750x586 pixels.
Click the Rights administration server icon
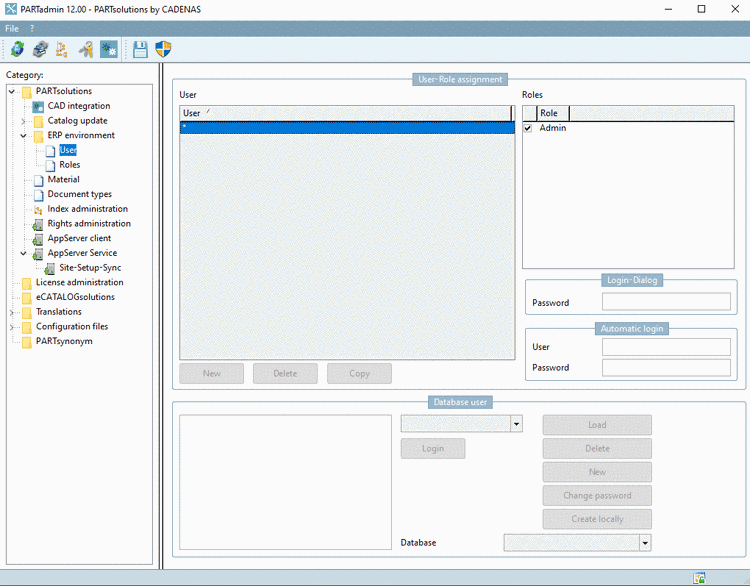[x=38, y=224]
